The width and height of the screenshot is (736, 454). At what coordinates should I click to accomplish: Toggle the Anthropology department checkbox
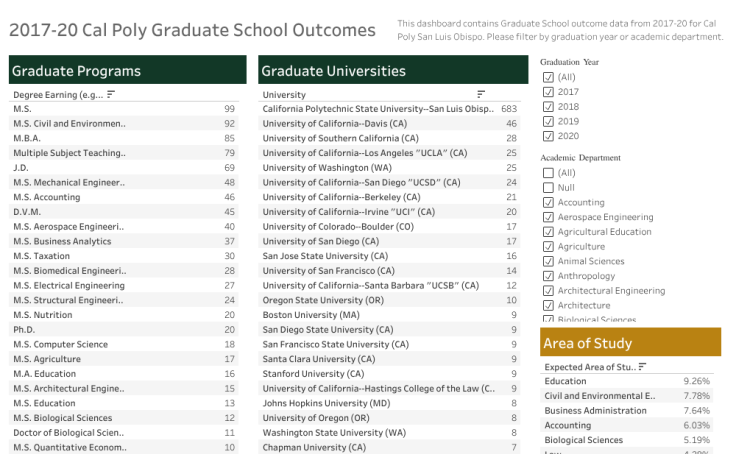pyautogui.click(x=547, y=276)
